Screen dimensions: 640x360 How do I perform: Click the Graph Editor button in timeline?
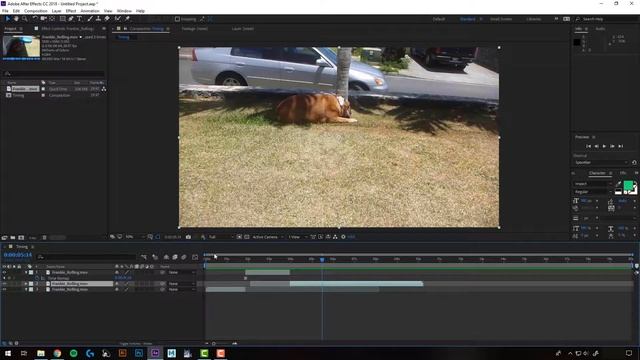tap(195, 257)
